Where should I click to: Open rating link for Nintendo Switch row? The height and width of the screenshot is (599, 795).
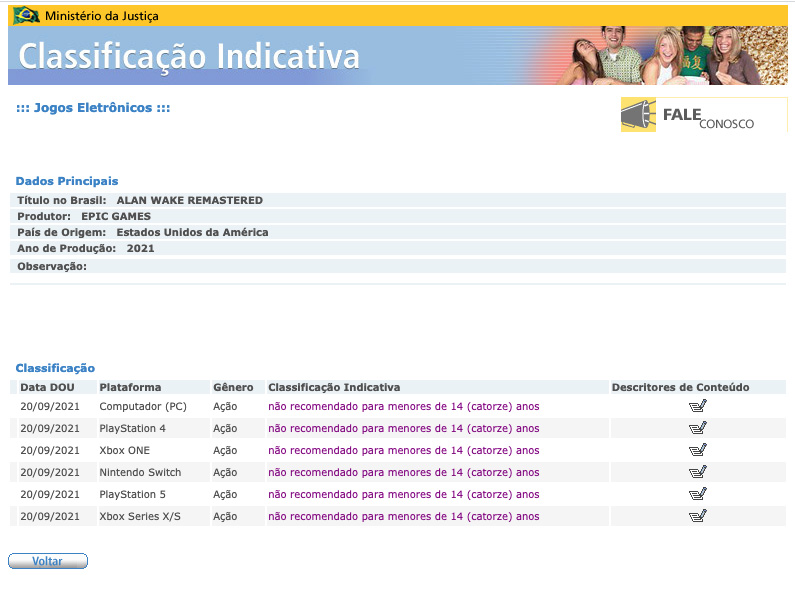[x=404, y=472]
